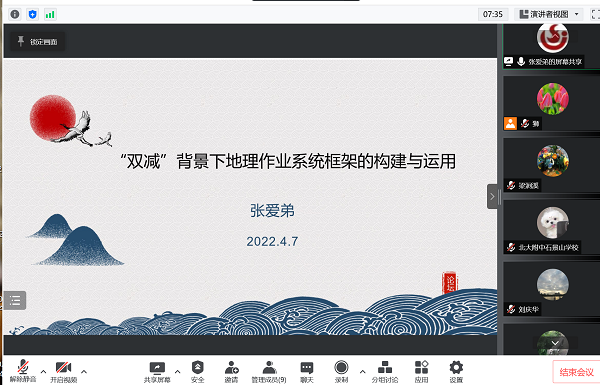The width and height of the screenshot is (600, 385).
Task: Collapse the participant video side panel
Action: [x=492, y=196]
